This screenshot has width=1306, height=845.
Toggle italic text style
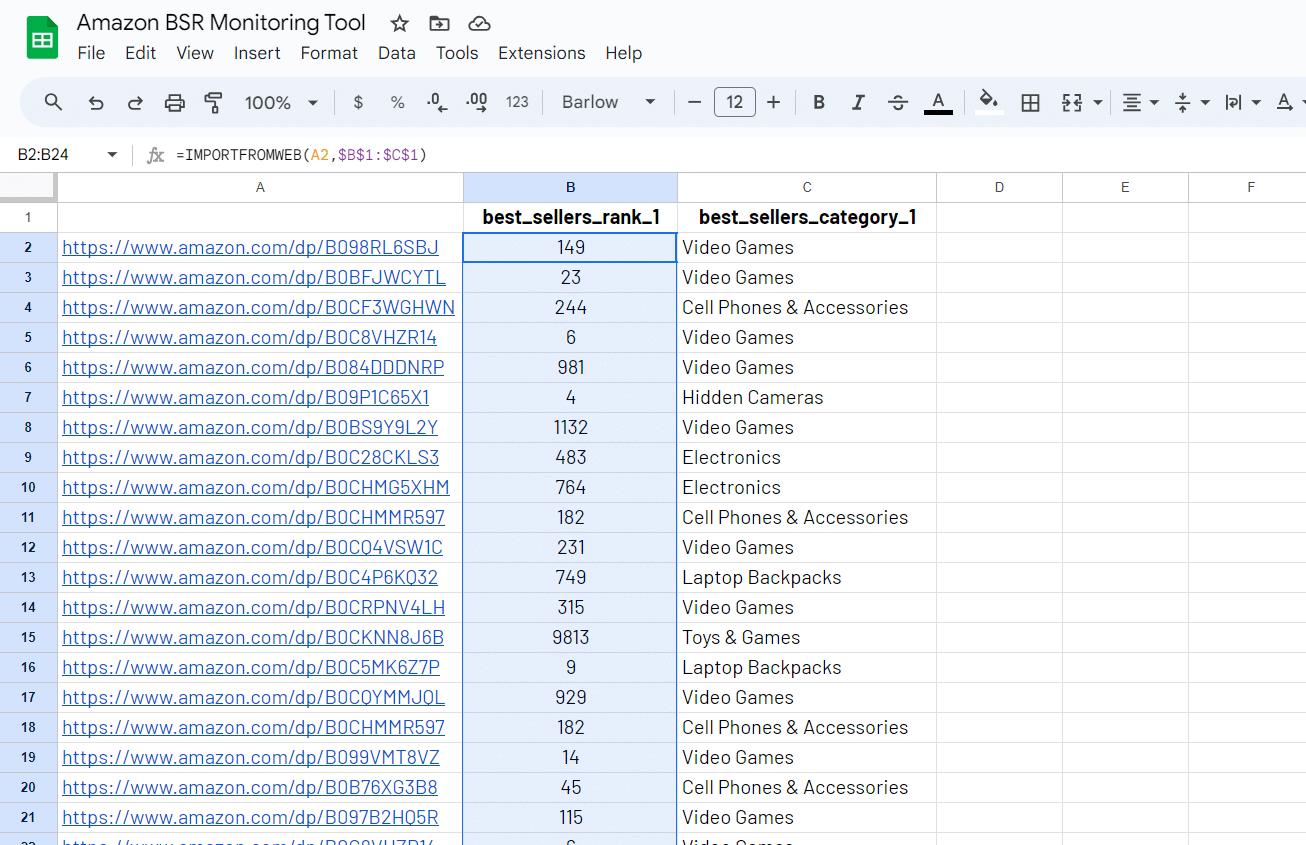pyautogui.click(x=858, y=102)
